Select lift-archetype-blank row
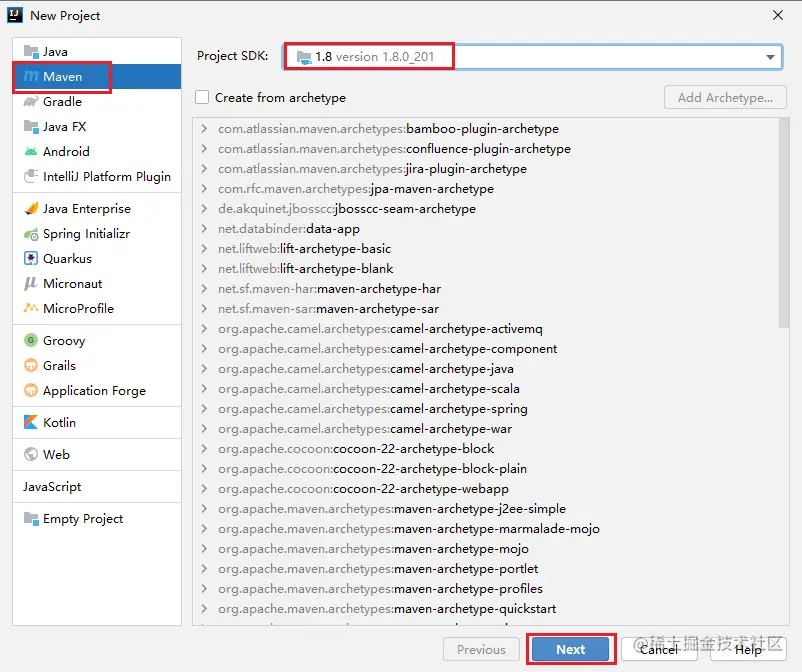Screen dimensions: 802x672 pos(485,268)
